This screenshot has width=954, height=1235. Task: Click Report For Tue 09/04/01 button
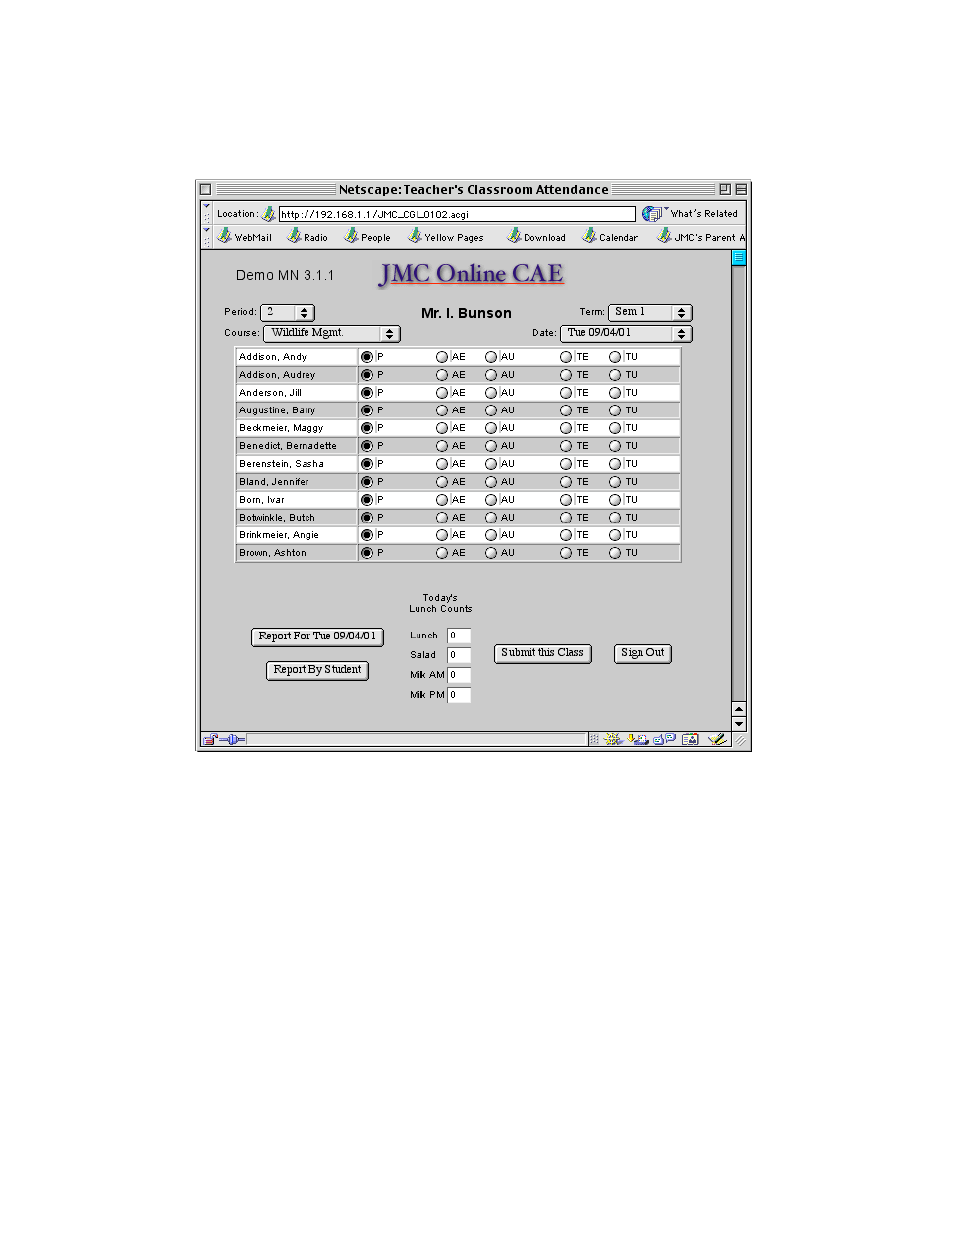(317, 637)
